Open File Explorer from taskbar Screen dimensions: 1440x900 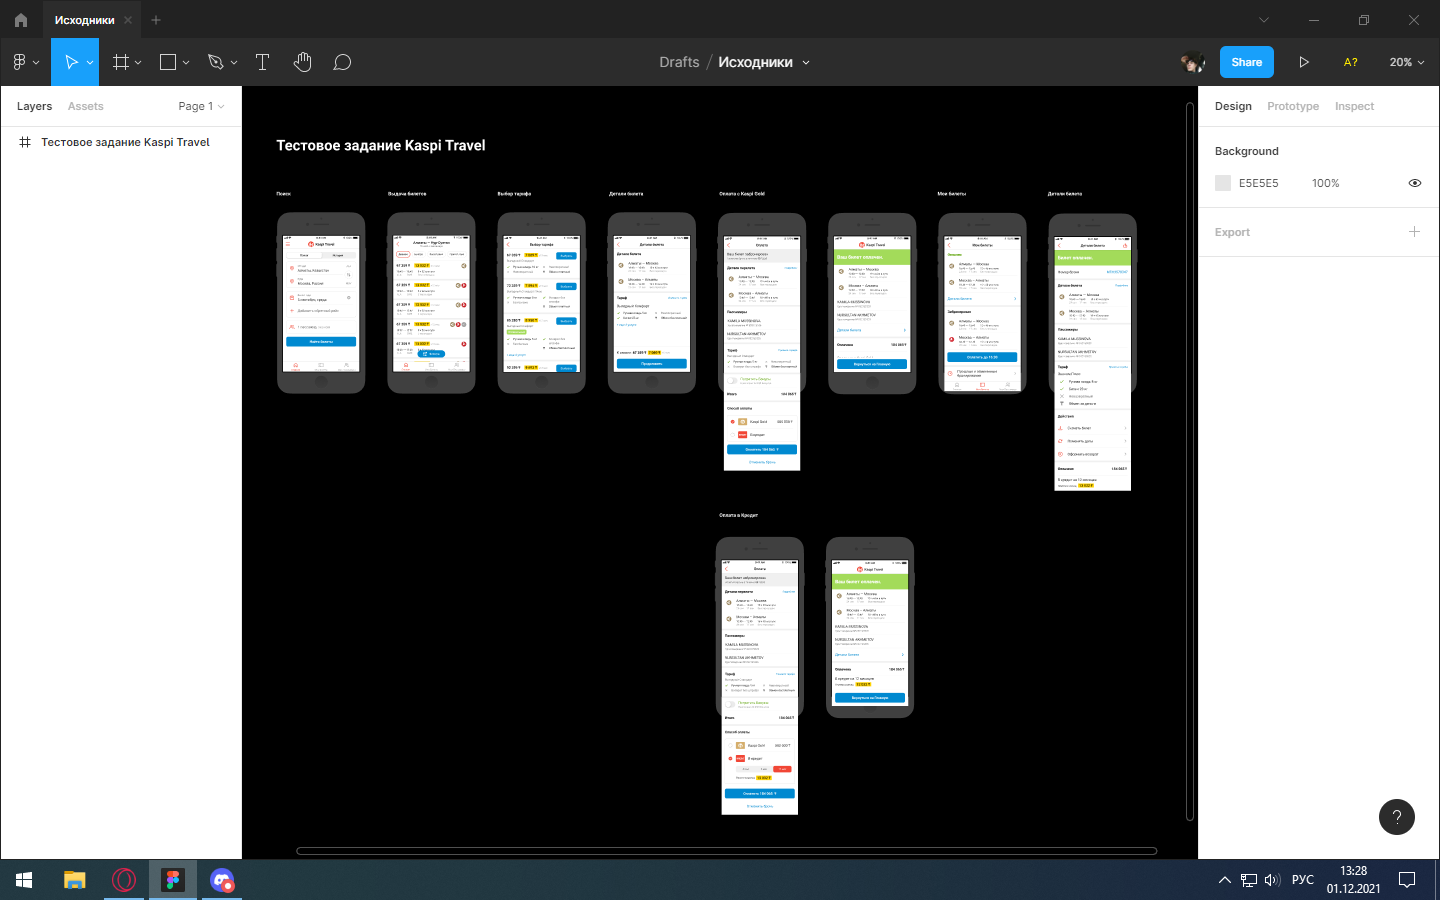[75, 880]
